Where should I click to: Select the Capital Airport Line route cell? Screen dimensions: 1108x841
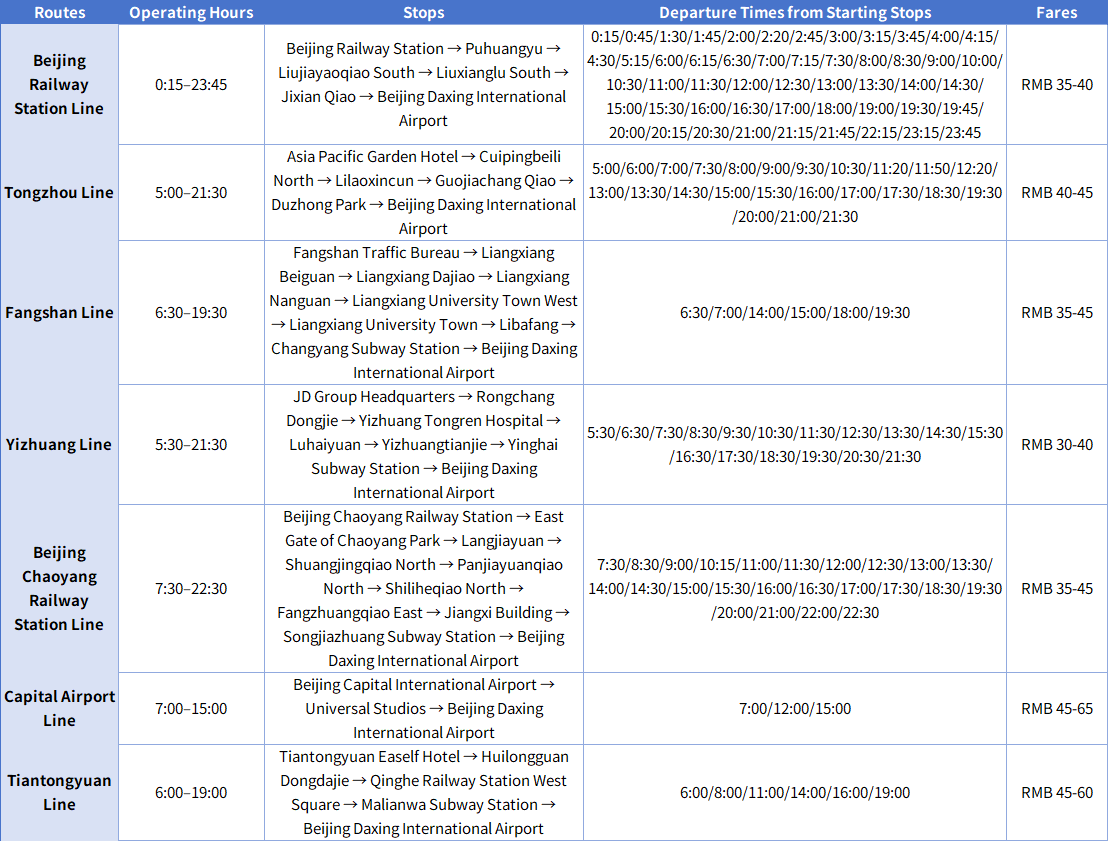[59, 708]
